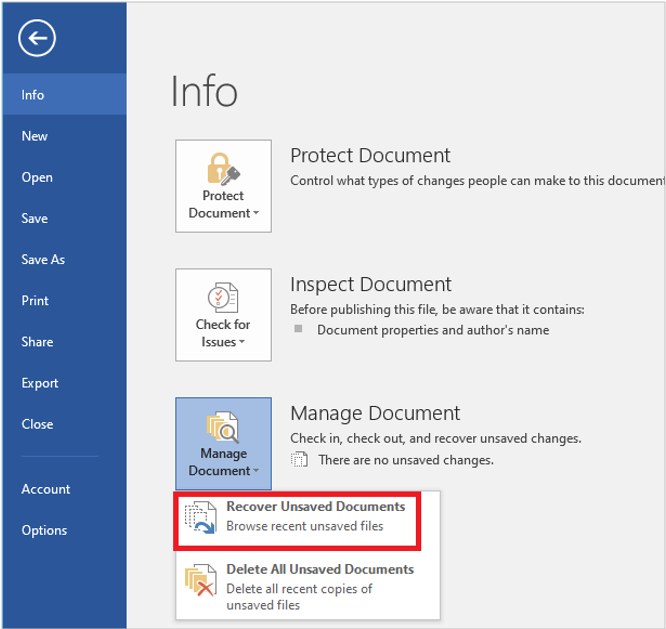Image resolution: width=666 pixels, height=629 pixels.
Task: Open the Share tab
Action: [65, 342]
